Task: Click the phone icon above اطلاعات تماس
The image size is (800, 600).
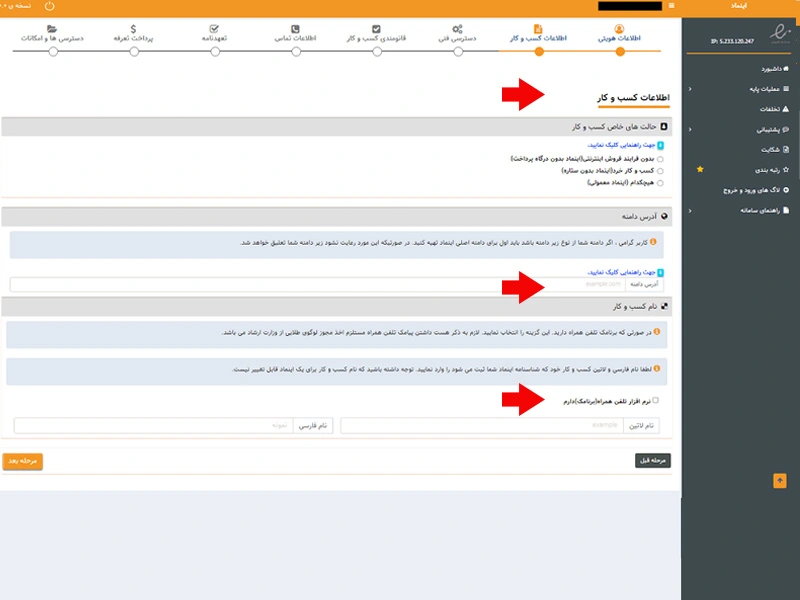Action: pos(295,29)
